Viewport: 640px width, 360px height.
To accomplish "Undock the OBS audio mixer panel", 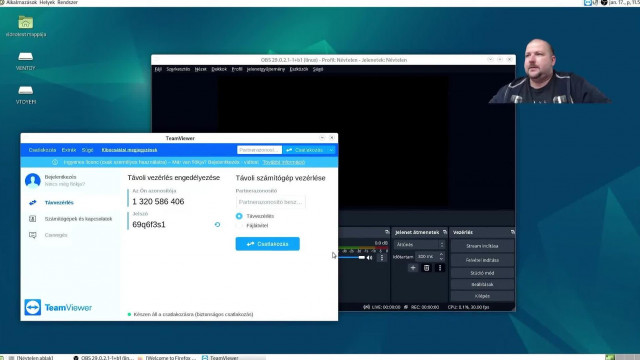I will point(387,232).
